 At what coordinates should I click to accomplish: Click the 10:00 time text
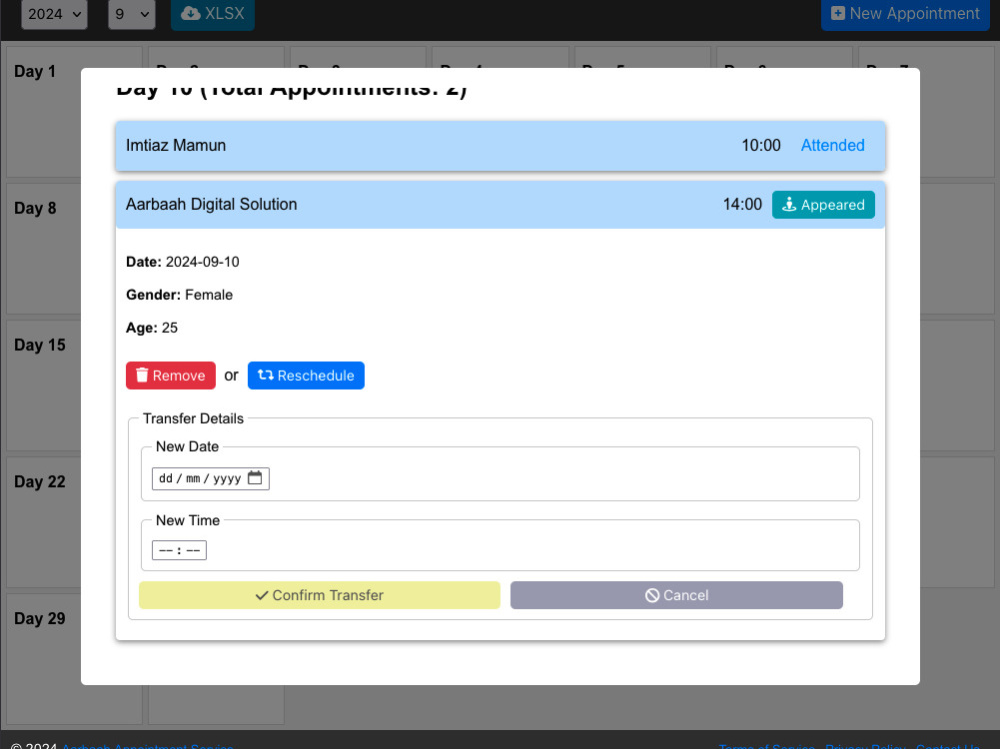761,145
